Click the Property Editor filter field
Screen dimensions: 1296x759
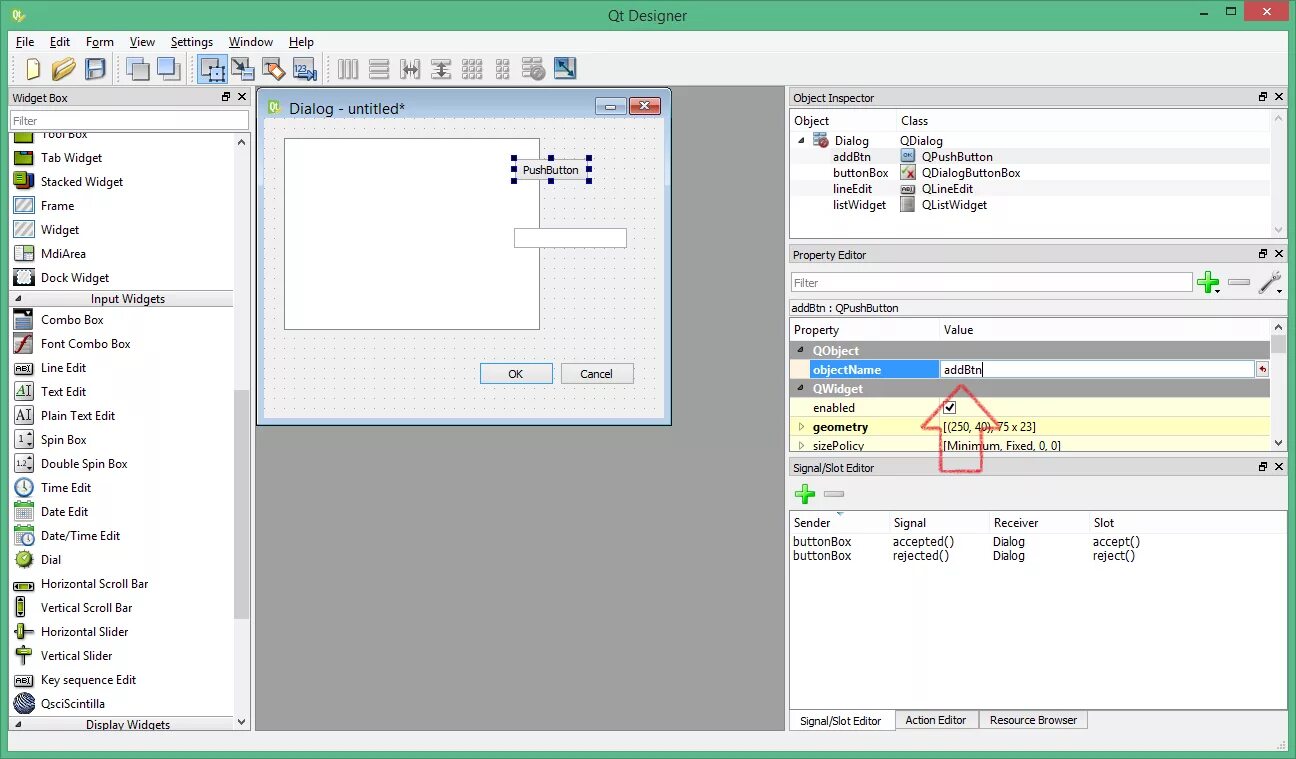[992, 283]
